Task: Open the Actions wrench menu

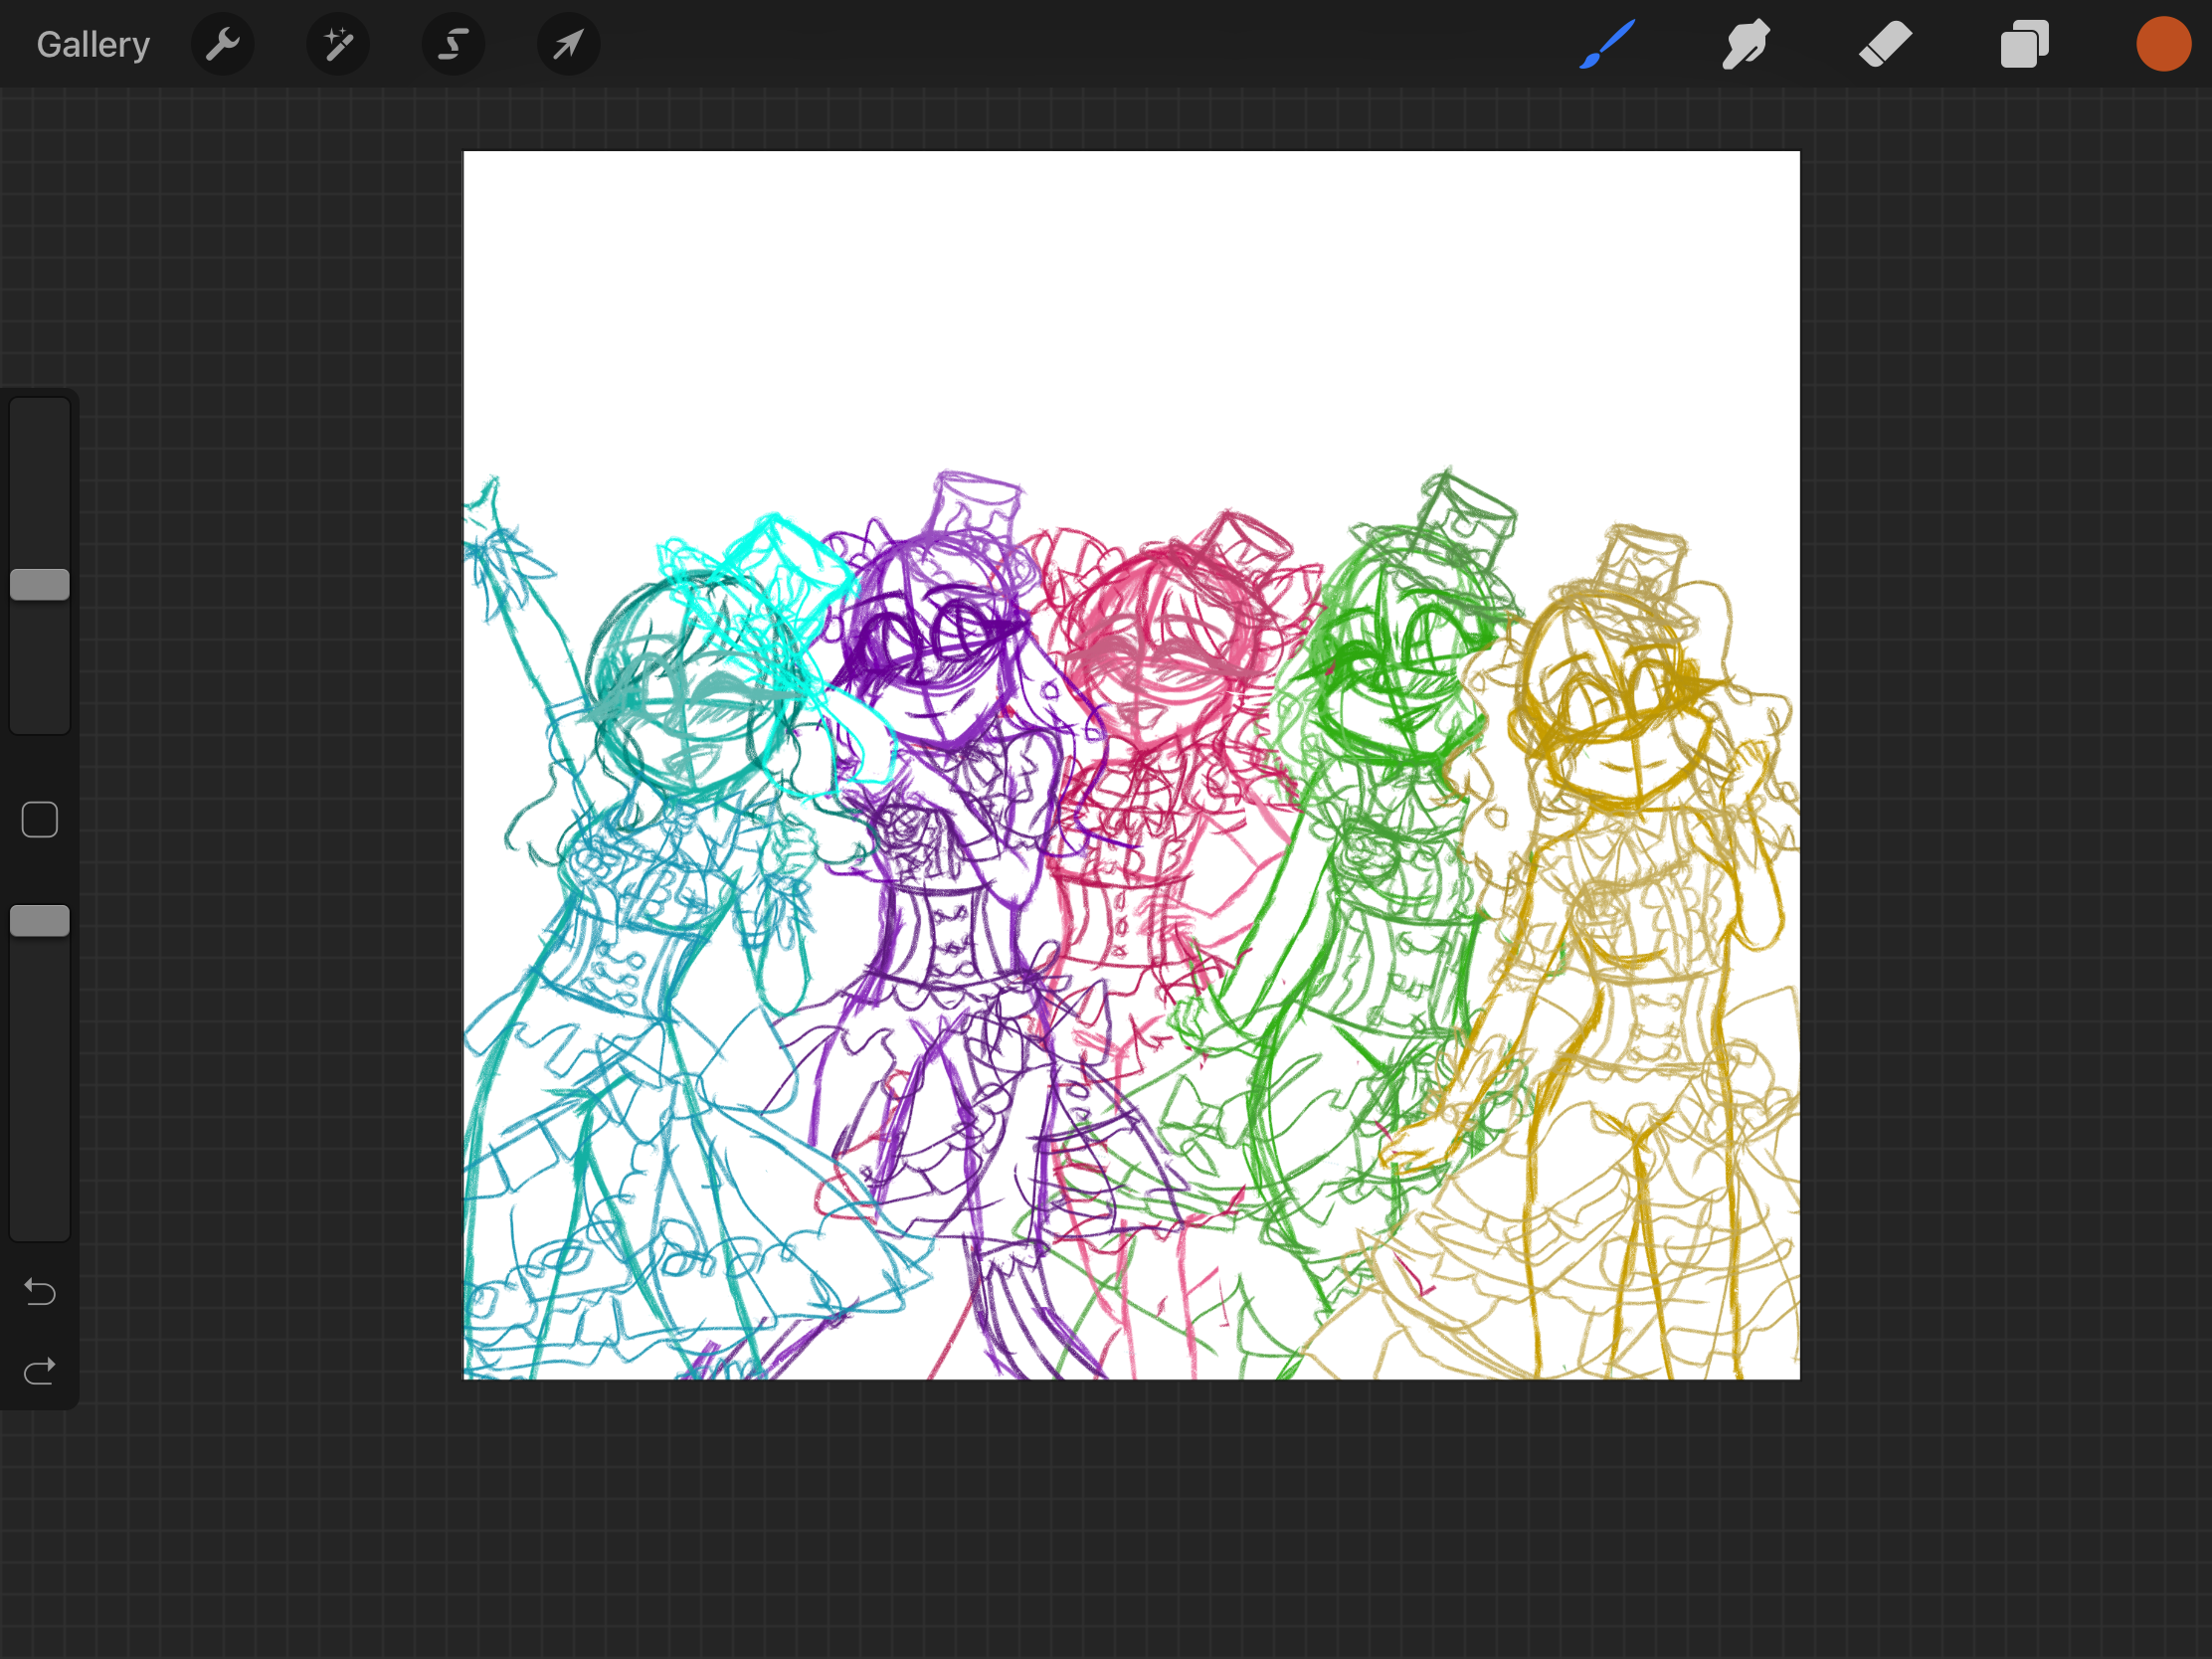Action: coord(222,44)
